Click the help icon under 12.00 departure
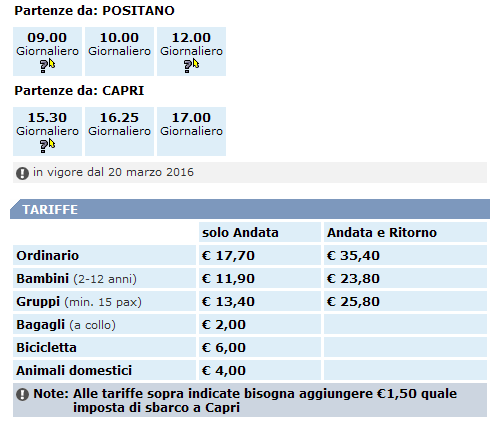 (191, 65)
